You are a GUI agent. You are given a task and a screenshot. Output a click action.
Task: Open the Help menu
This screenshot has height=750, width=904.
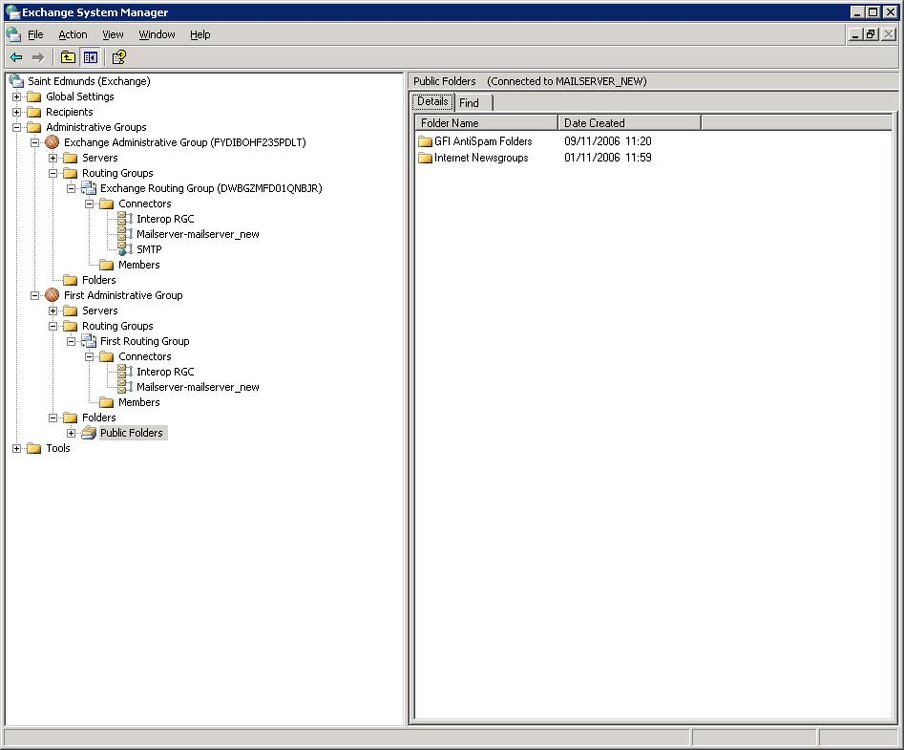pyautogui.click(x=200, y=35)
